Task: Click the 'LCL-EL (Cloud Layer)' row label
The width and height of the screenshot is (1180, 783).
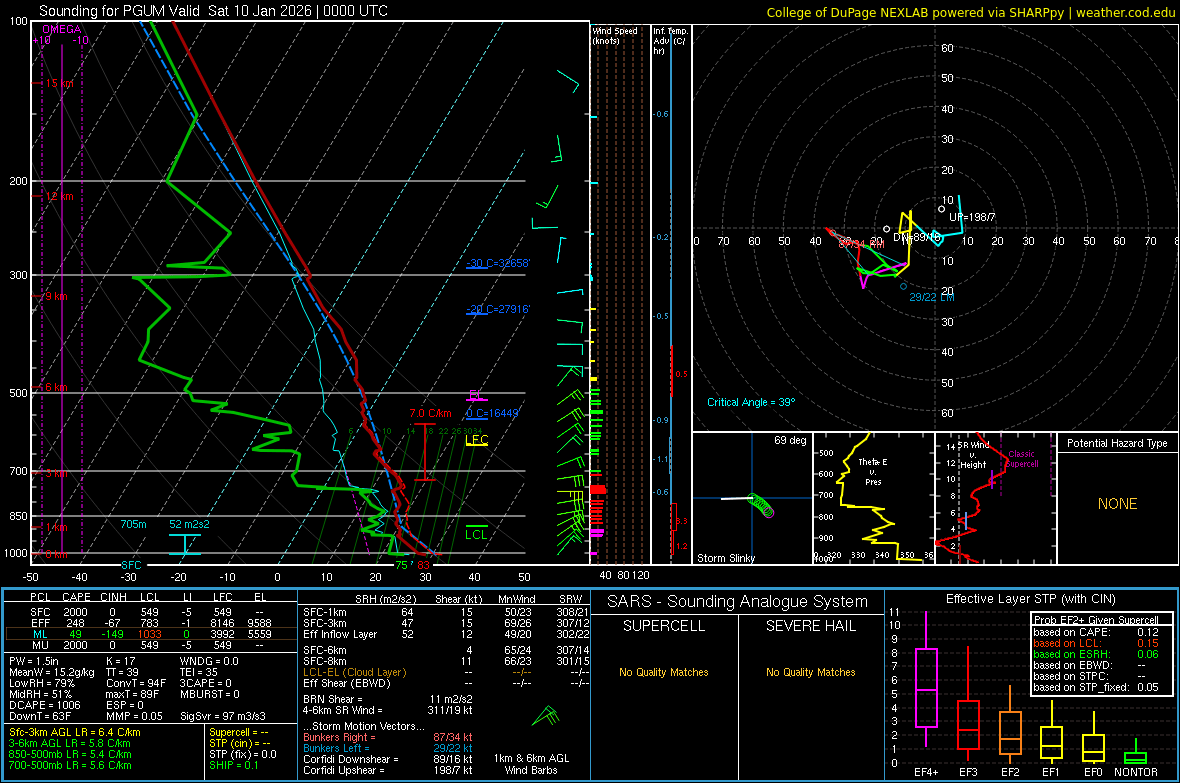Action: click(354, 672)
